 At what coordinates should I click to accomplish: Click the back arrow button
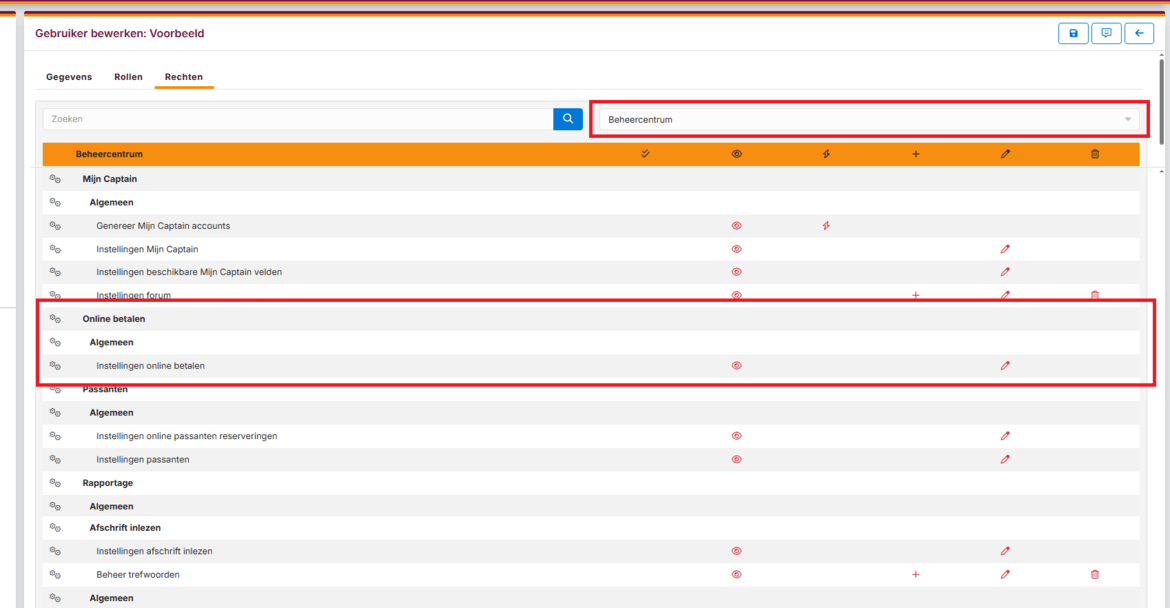click(x=1139, y=34)
